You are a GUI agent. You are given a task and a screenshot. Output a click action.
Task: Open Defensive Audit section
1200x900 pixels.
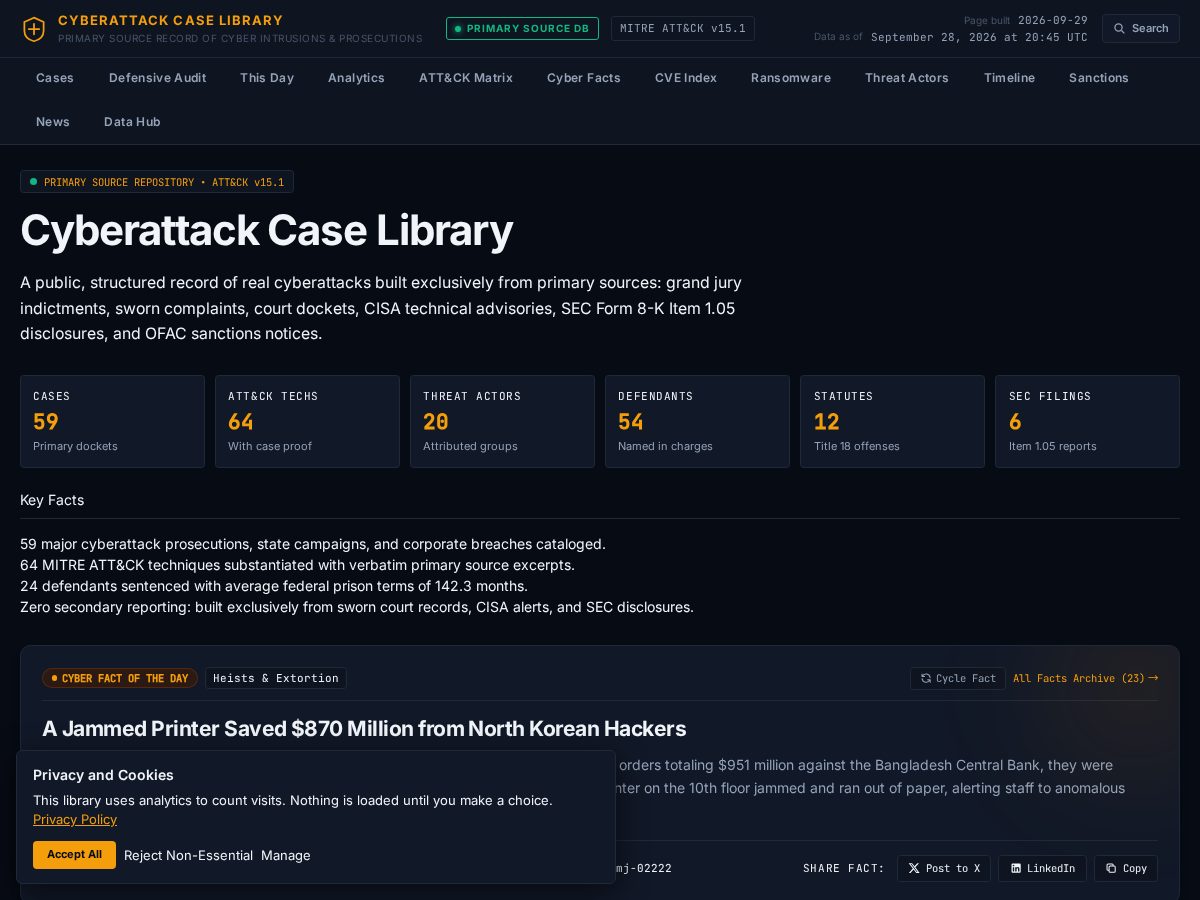(x=157, y=78)
